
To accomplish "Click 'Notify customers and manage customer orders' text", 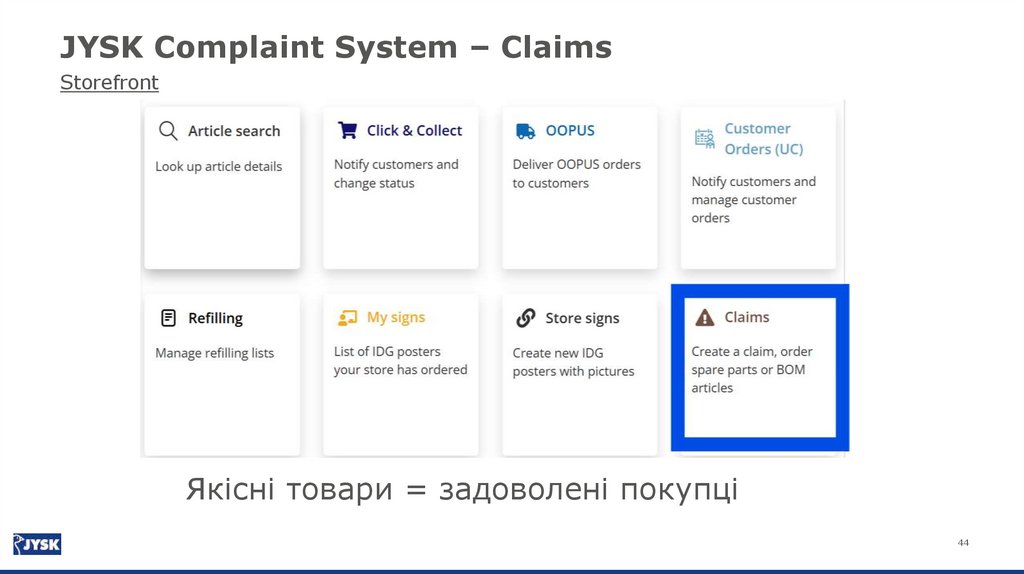I will pyautogui.click(x=754, y=200).
